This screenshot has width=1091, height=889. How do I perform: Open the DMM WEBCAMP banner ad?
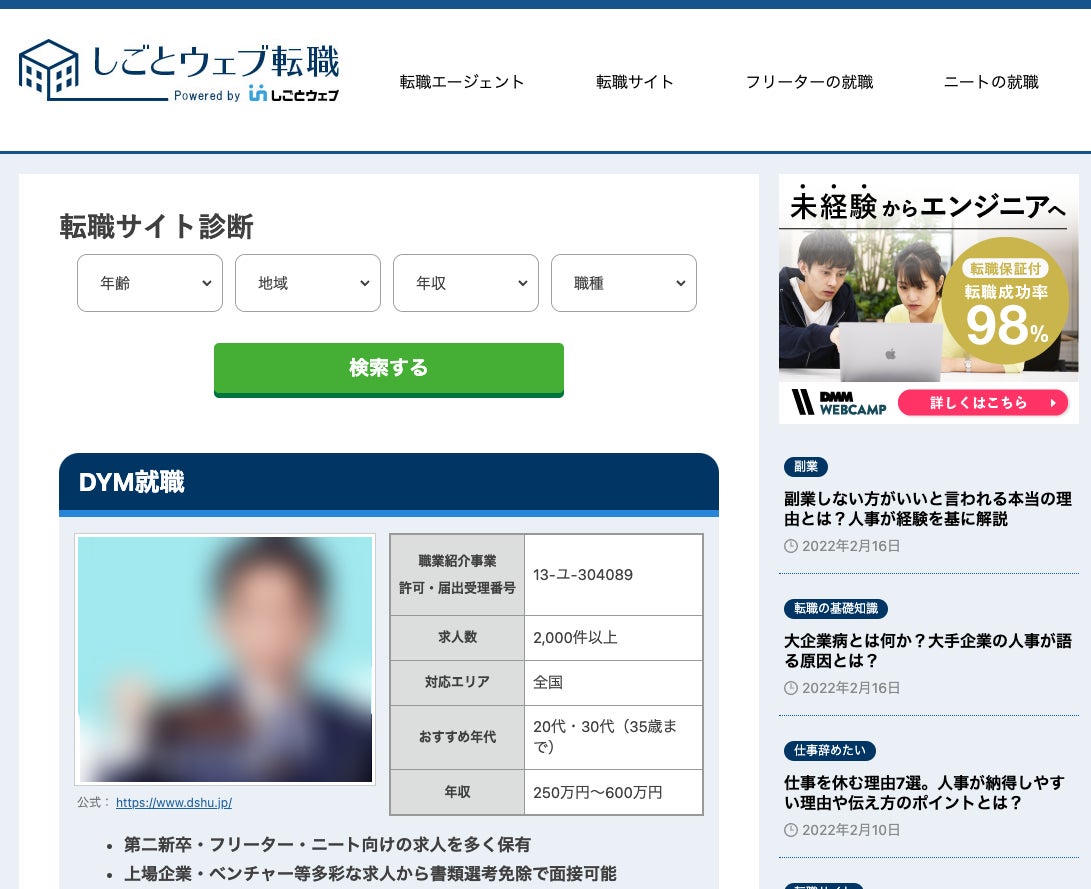point(928,298)
